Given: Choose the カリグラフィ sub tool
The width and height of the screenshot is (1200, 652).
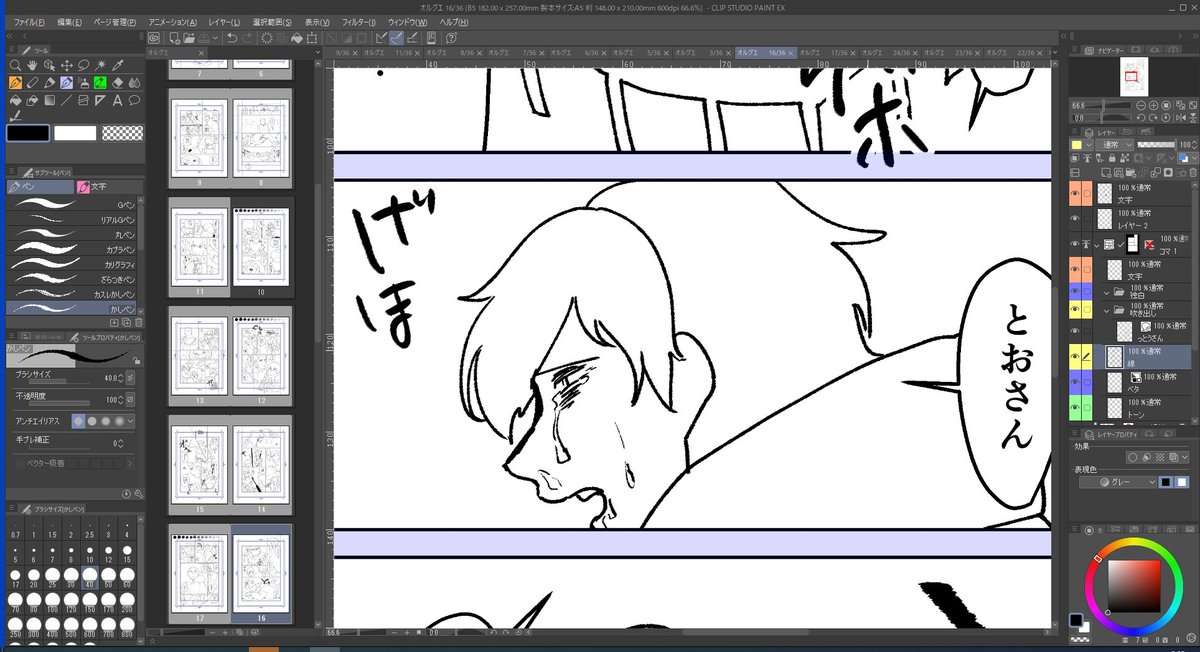Looking at the screenshot, I should click(x=71, y=264).
